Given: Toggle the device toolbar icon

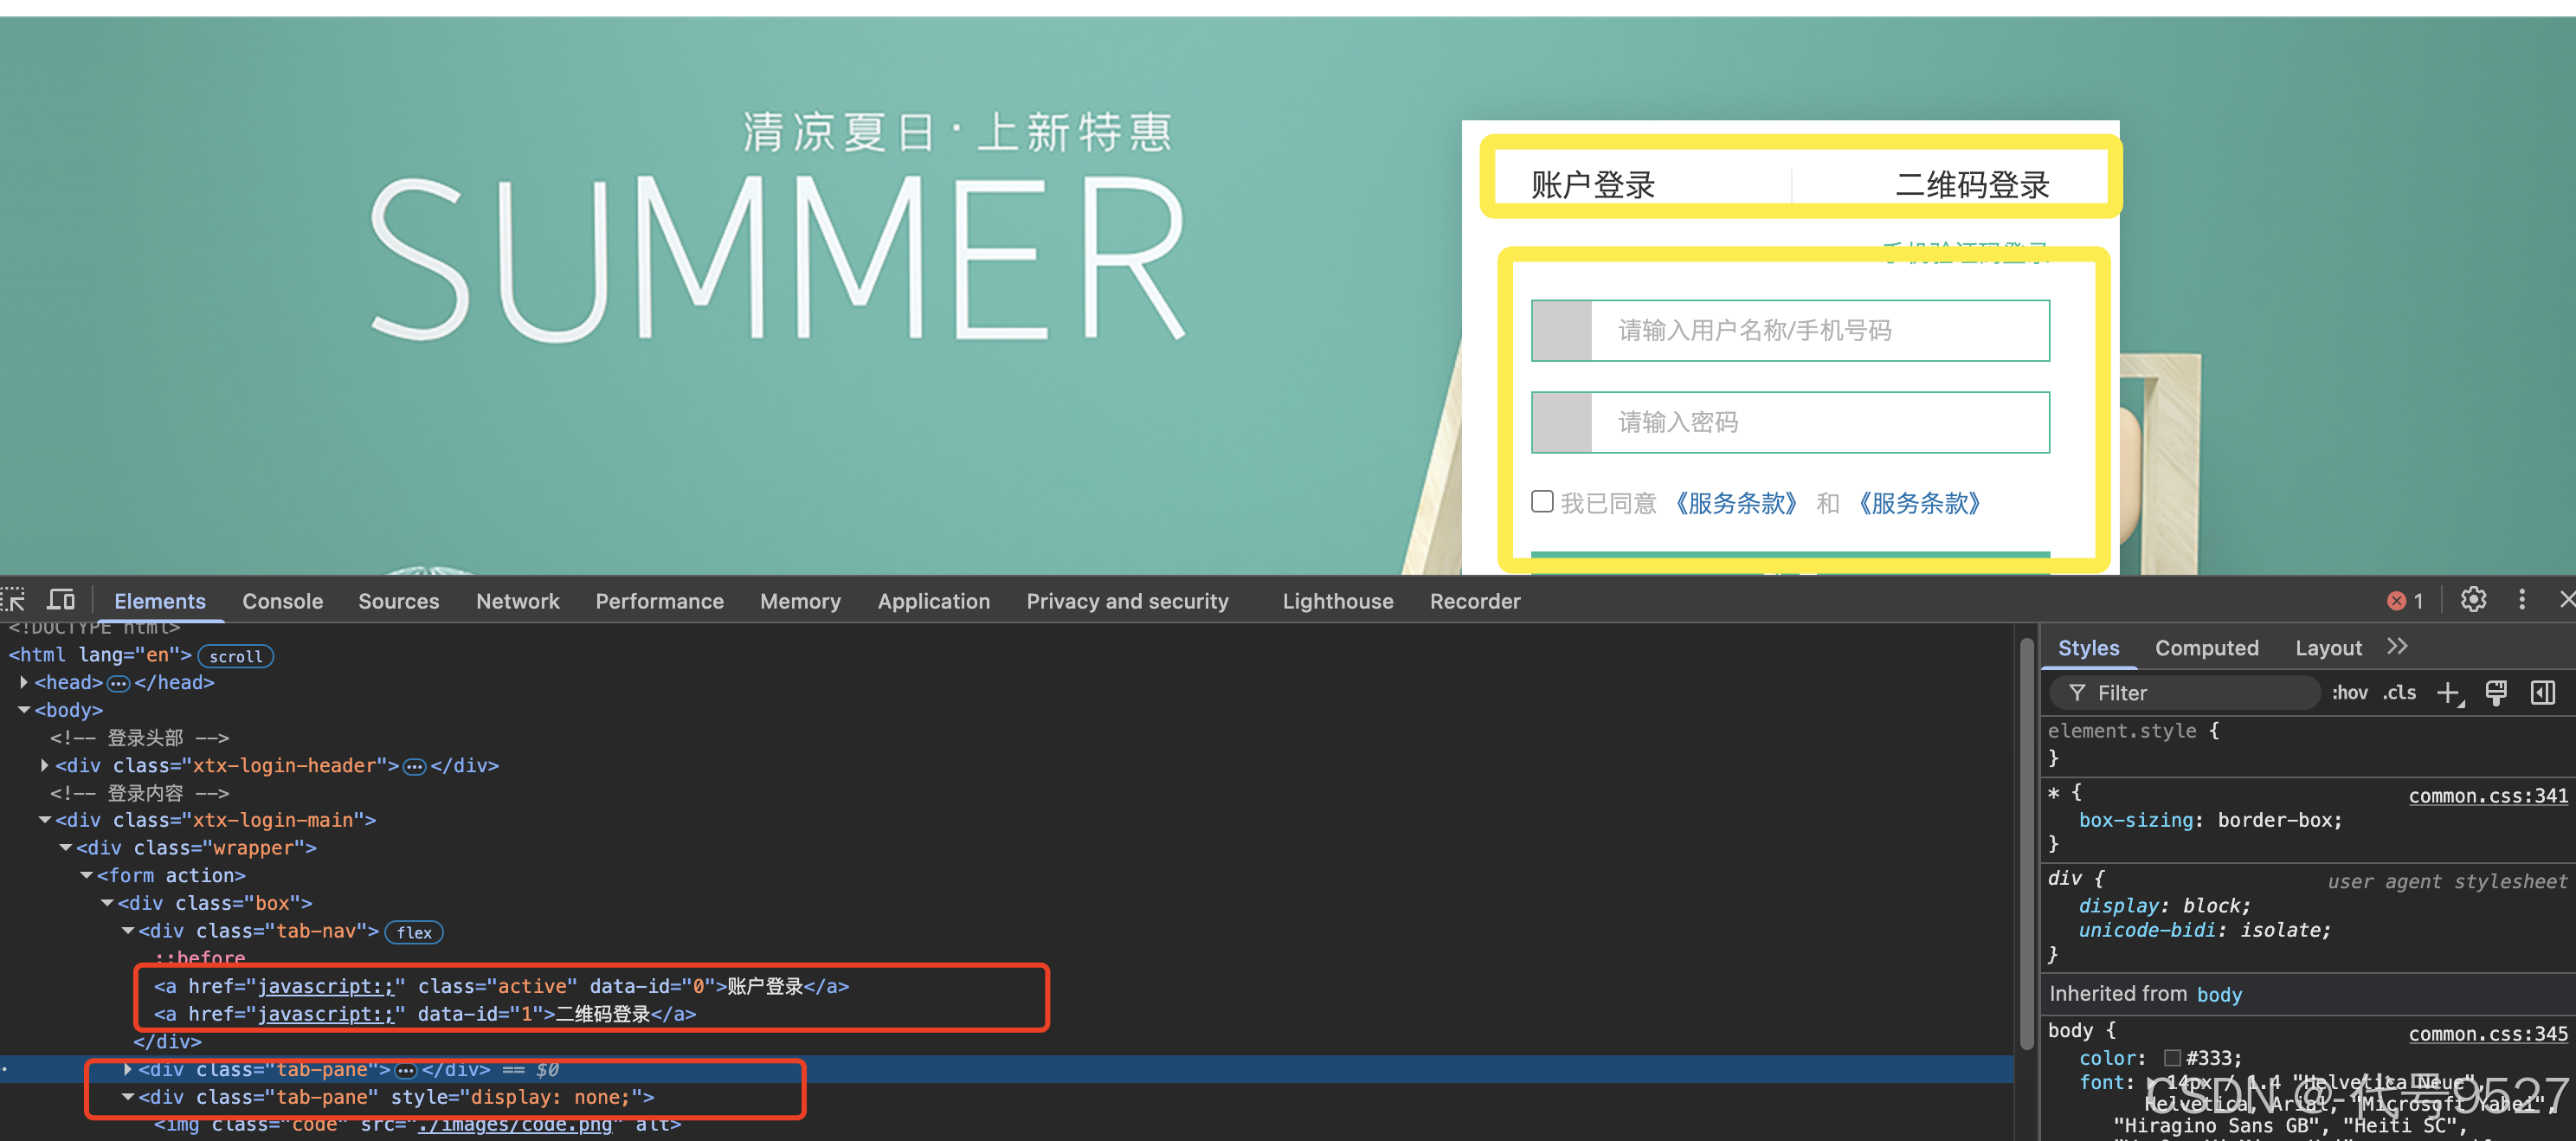Looking at the screenshot, I should [x=61, y=600].
